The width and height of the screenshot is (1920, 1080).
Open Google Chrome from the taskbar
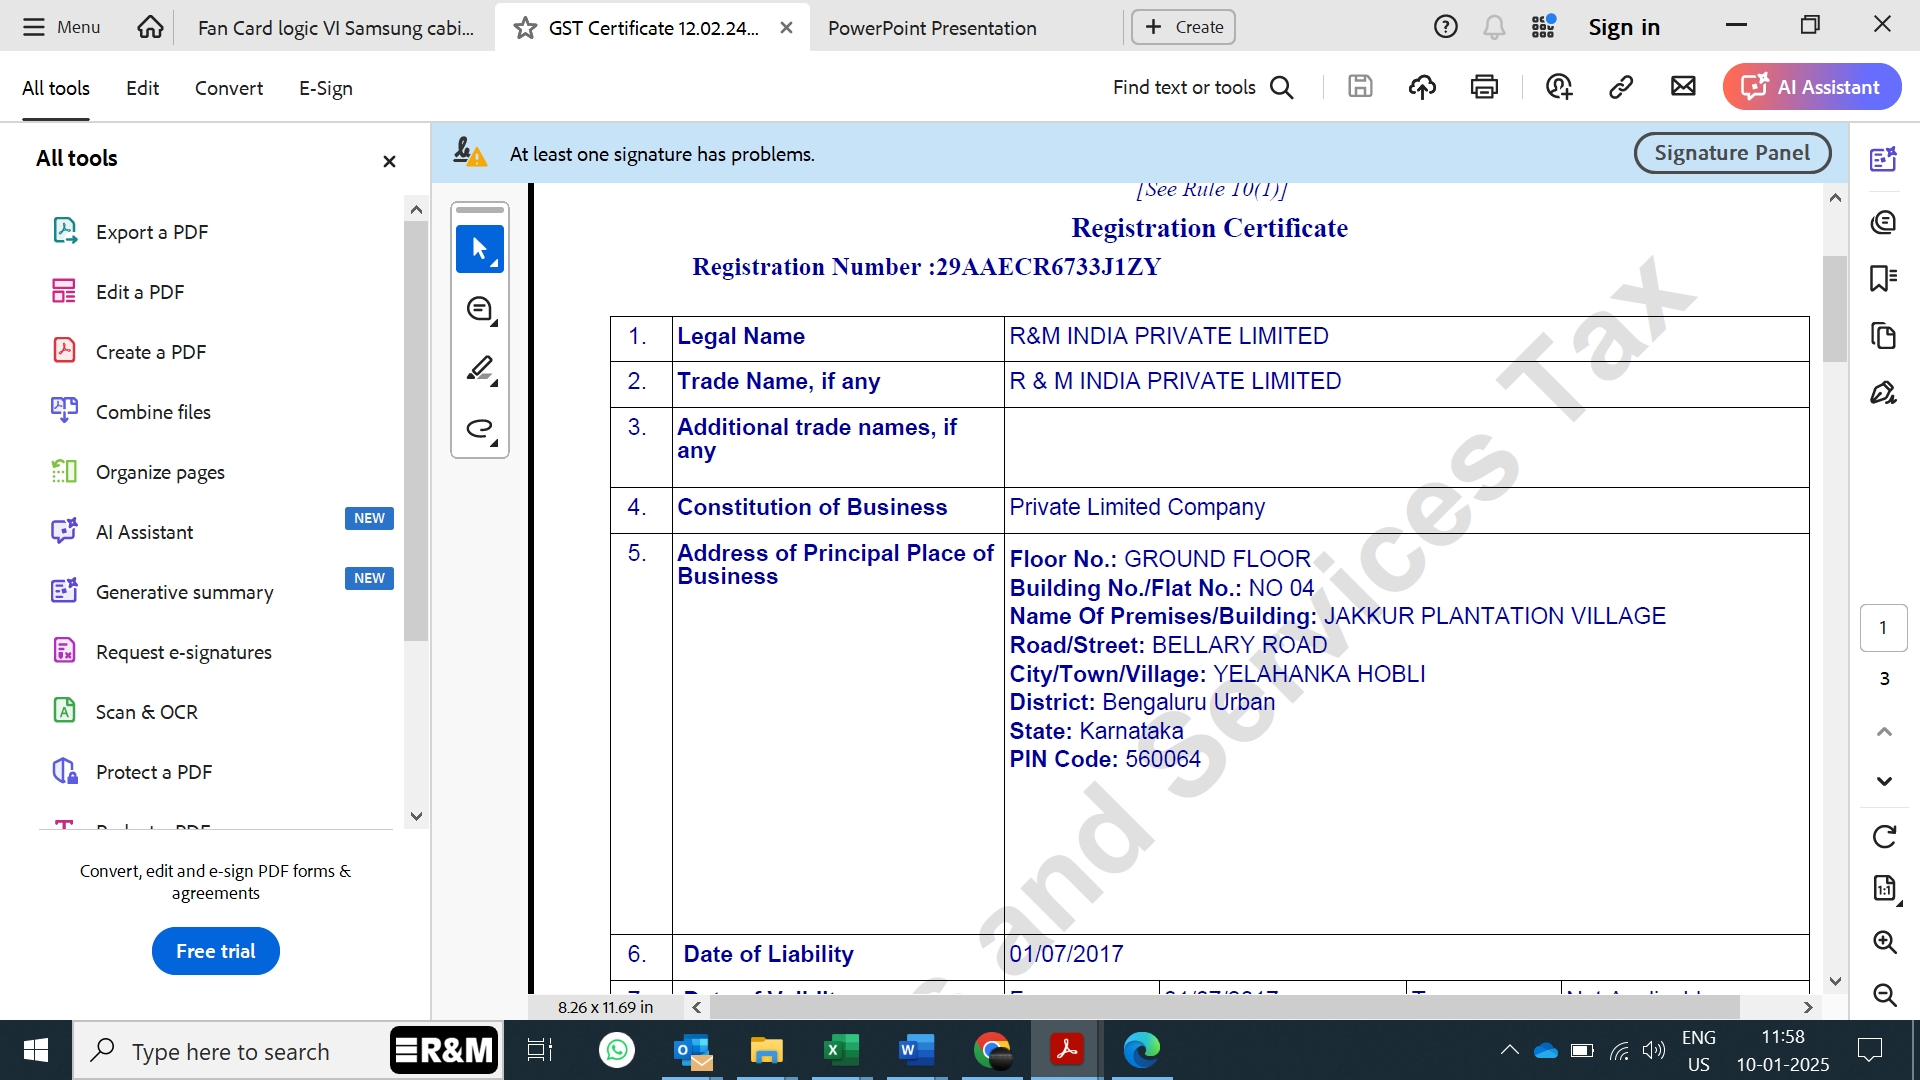click(992, 1050)
